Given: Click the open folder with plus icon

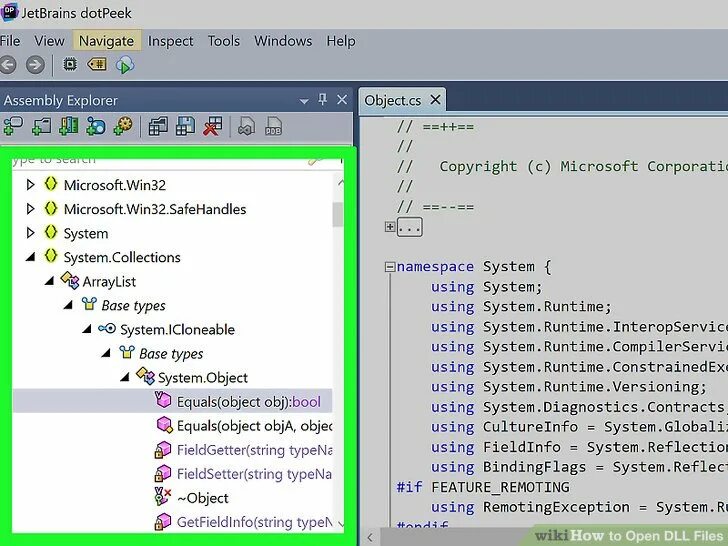Looking at the screenshot, I should pyautogui.click(x=41, y=126).
